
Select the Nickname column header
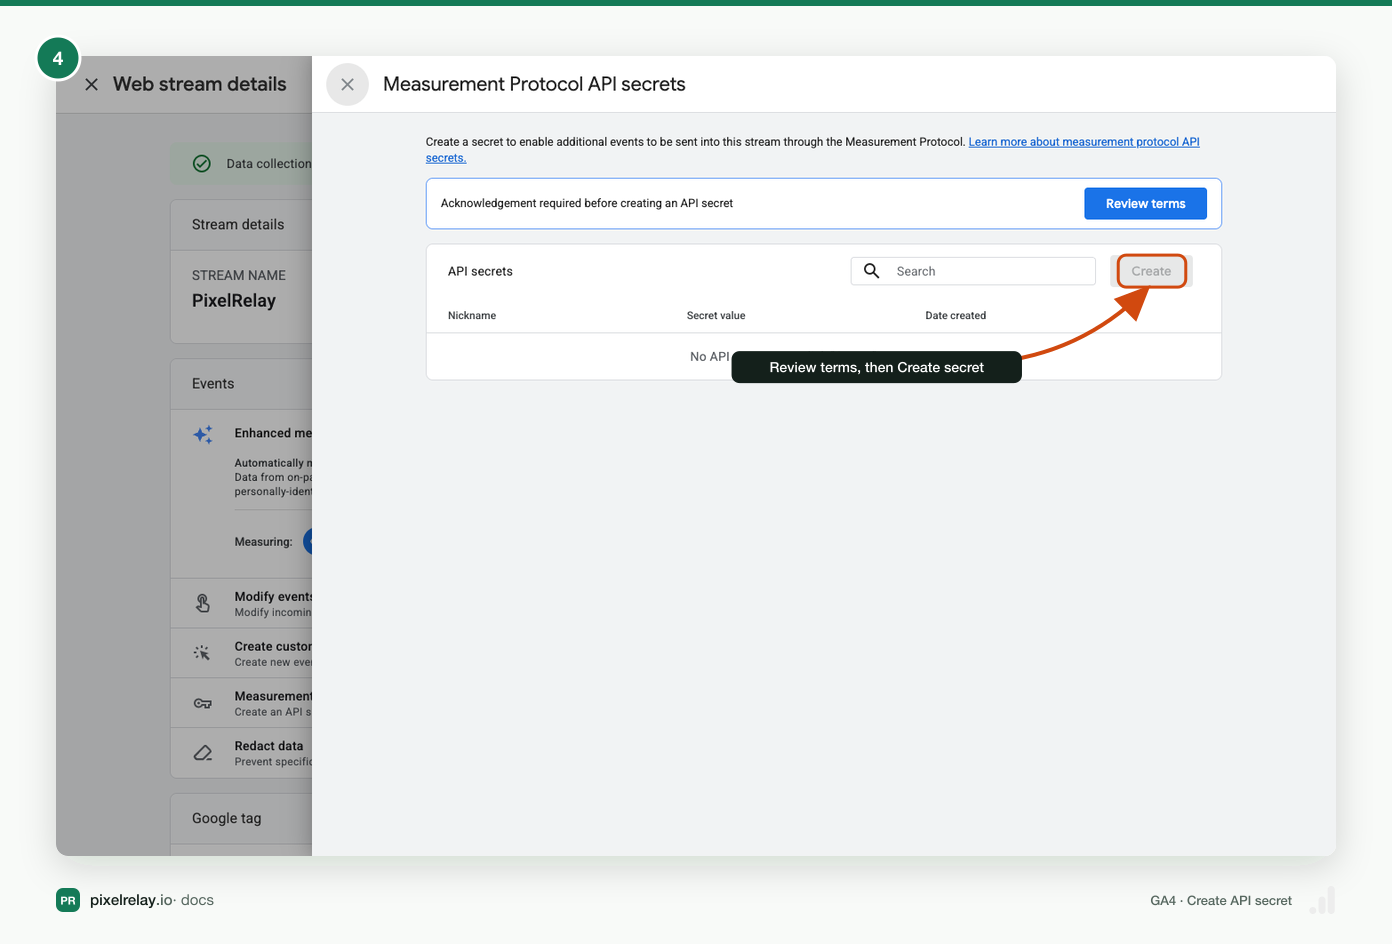point(472,316)
